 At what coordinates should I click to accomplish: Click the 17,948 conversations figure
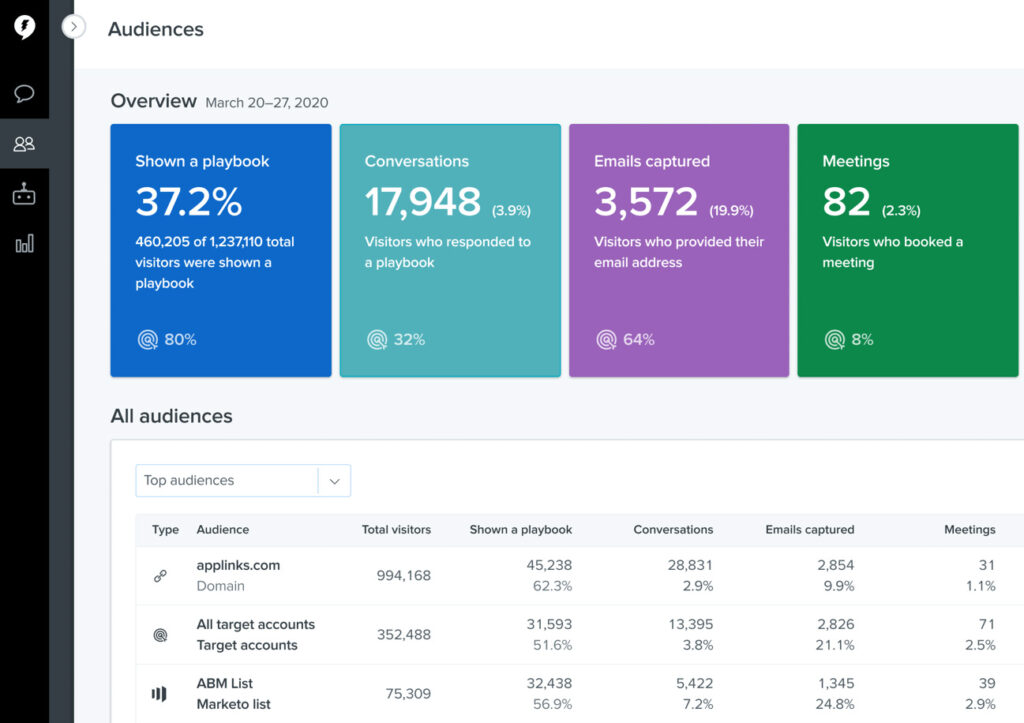point(423,201)
